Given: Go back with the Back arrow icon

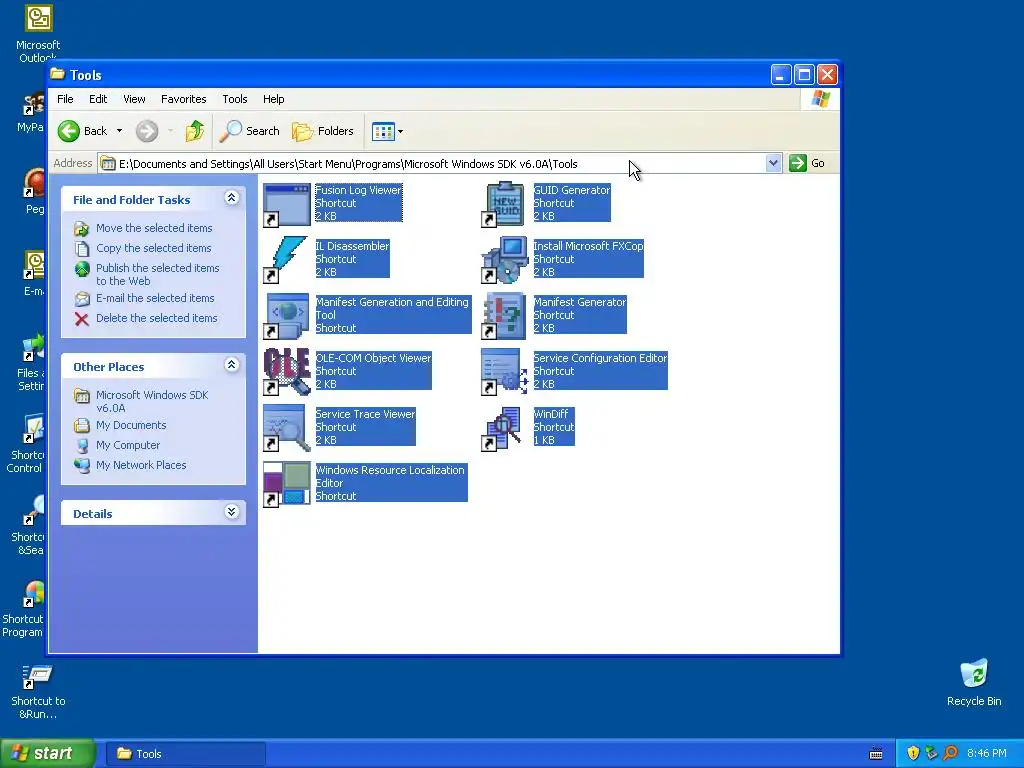Looking at the screenshot, I should pyautogui.click(x=69, y=131).
